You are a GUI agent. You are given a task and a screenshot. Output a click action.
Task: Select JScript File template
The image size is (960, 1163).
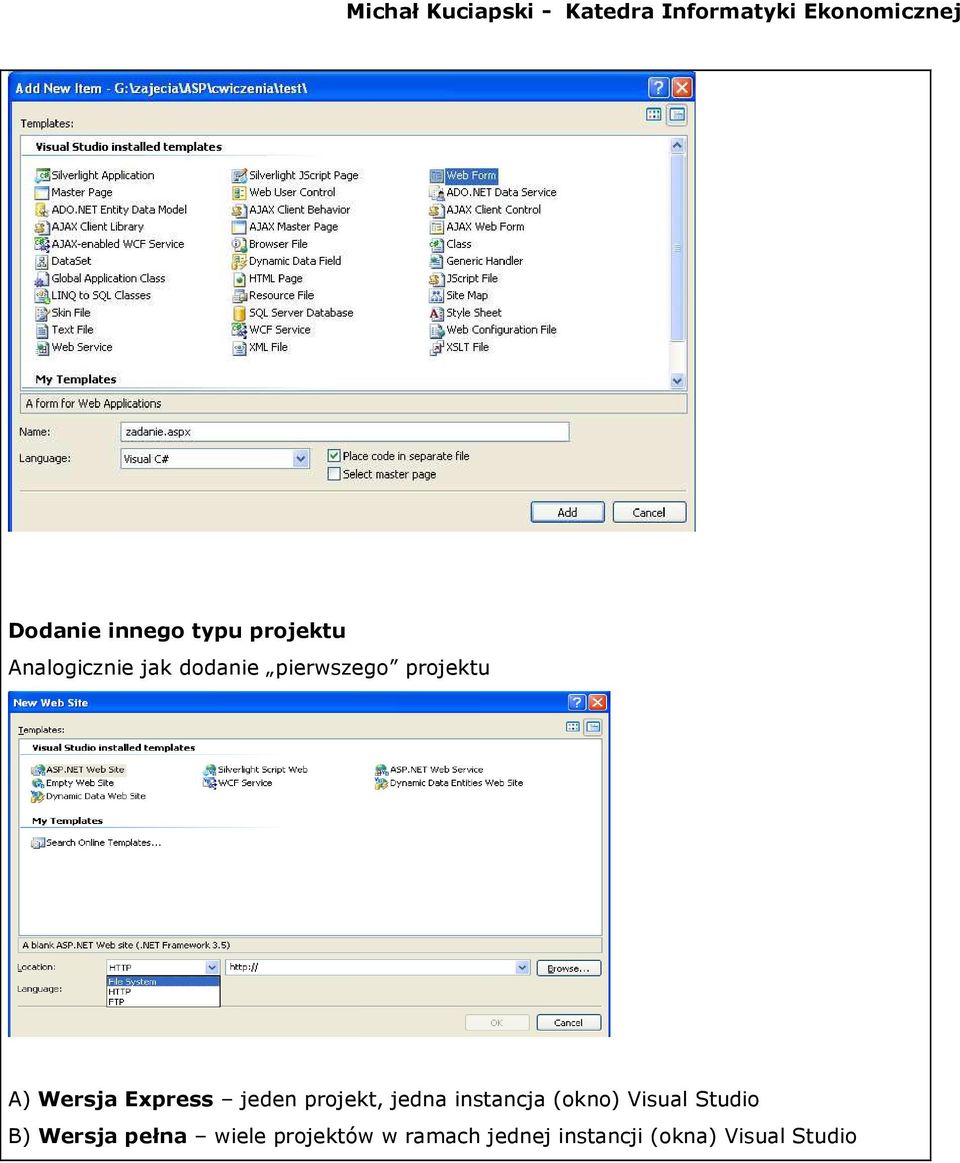pos(464,278)
